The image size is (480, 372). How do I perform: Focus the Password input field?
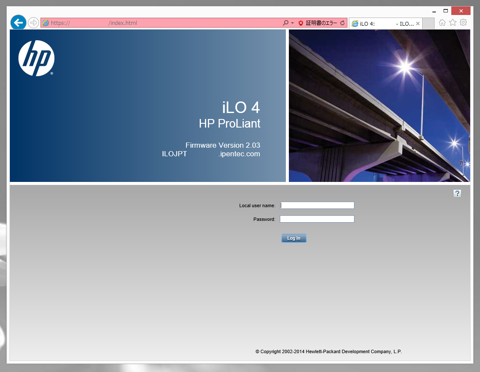[x=317, y=219]
